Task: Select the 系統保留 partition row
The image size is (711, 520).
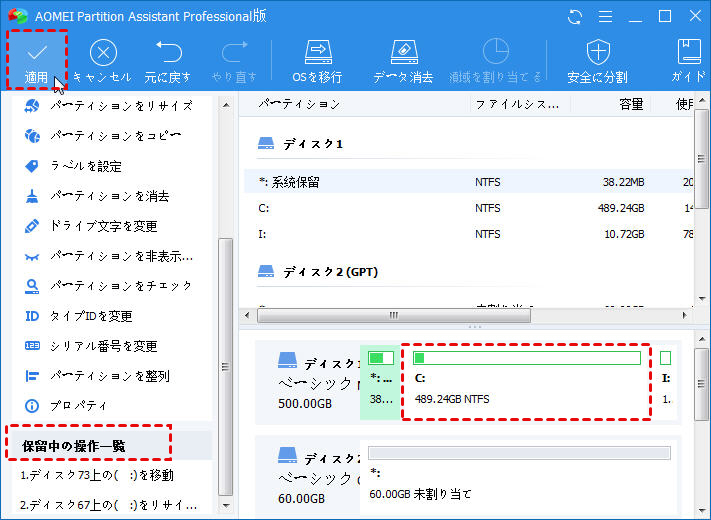Action: (469, 182)
